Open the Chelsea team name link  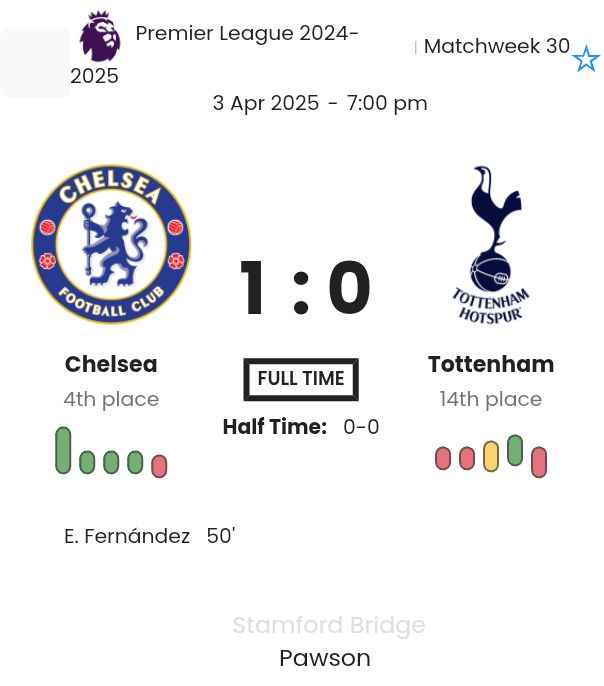point(111,364)
